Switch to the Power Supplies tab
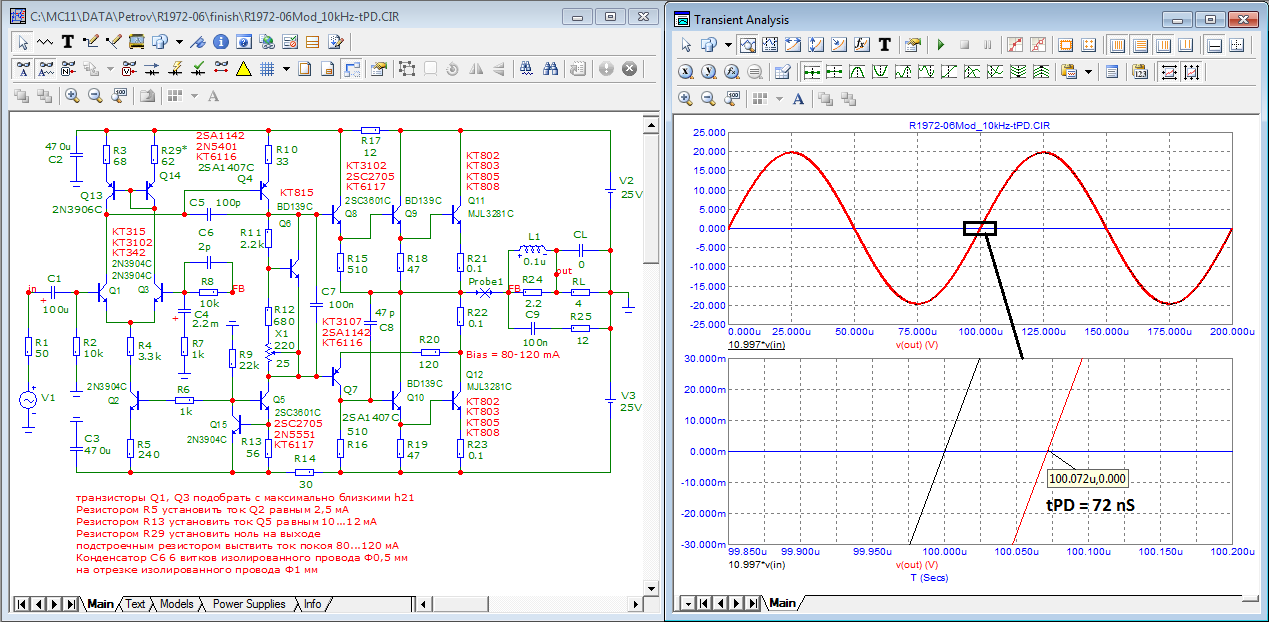 [249, 604]
